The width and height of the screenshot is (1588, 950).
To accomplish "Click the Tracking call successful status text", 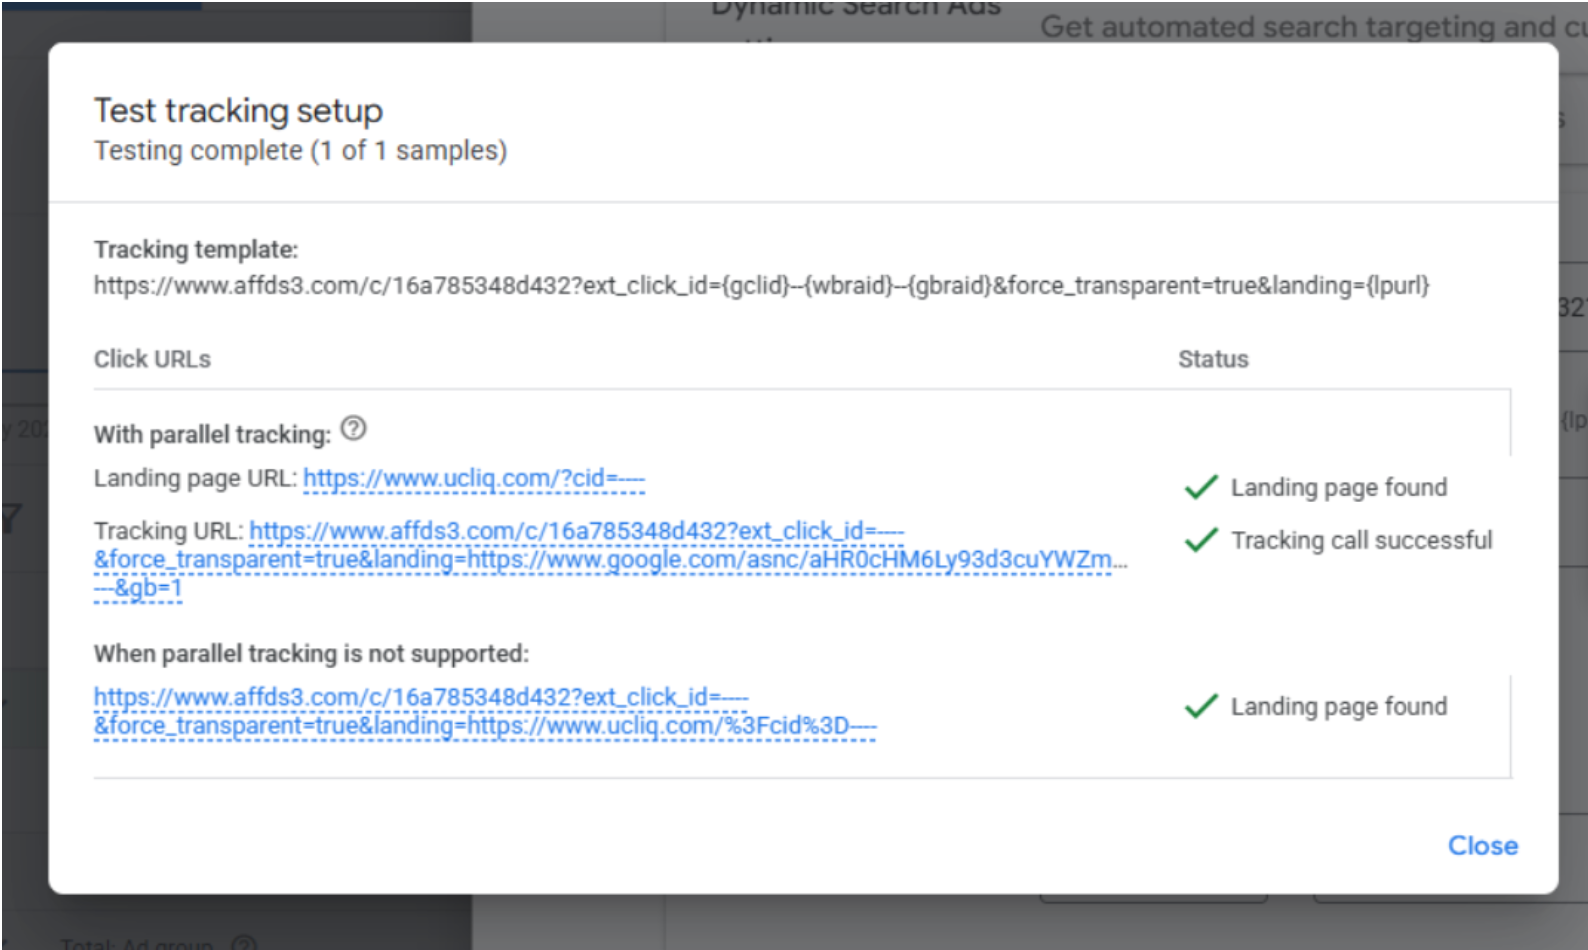I will (x=1361, y=540).
